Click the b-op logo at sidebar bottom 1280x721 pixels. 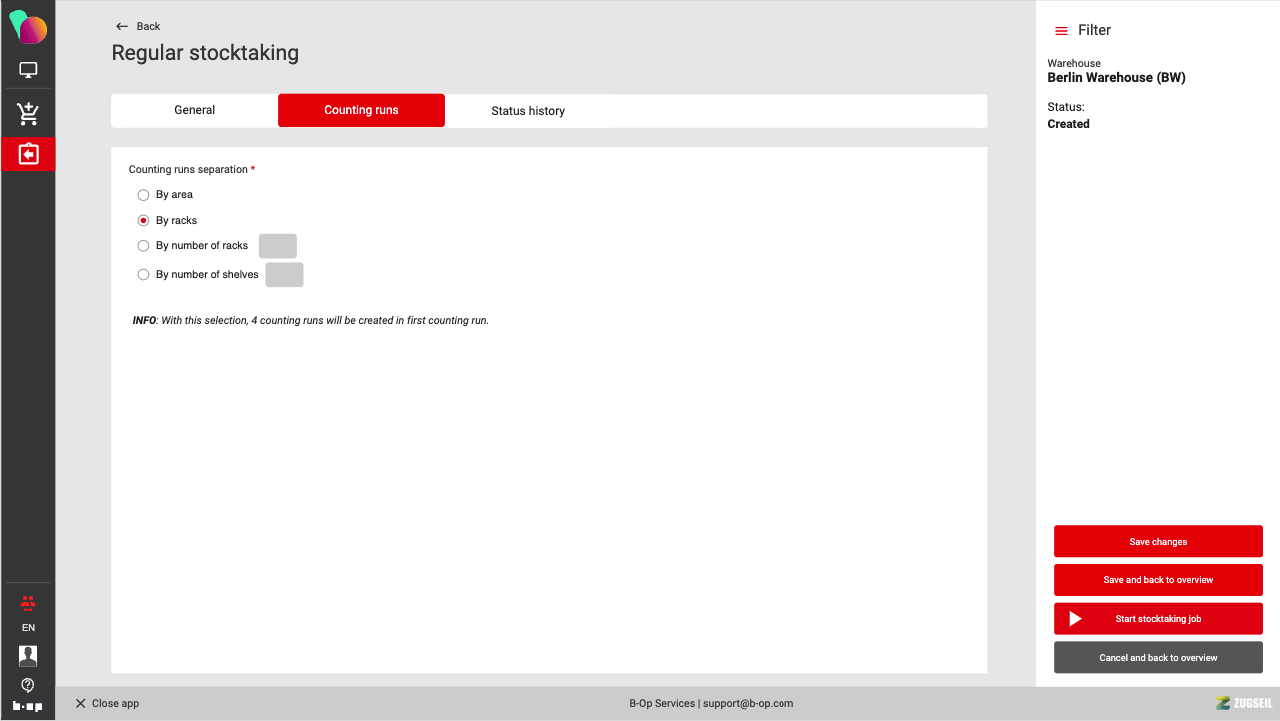pos(28,706)
